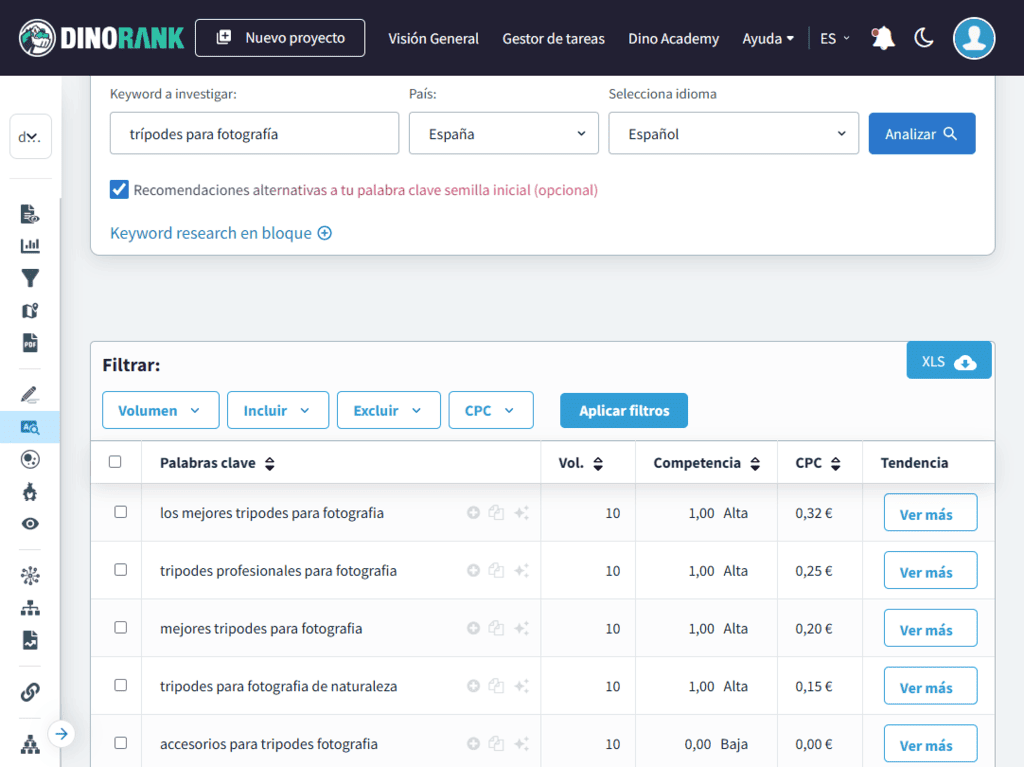Expand the CPC filter dropdown

point(491,410)
